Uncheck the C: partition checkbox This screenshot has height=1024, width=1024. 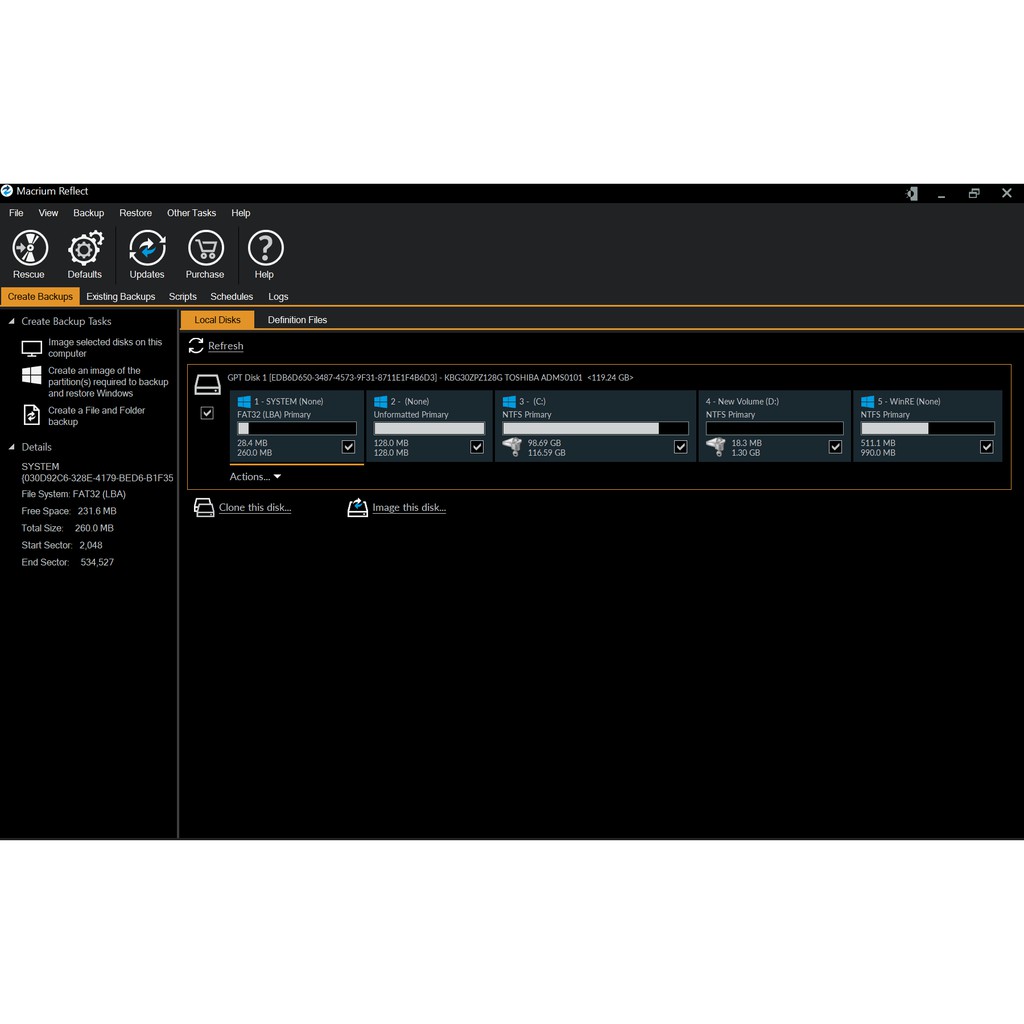click(x=680, y=447)
